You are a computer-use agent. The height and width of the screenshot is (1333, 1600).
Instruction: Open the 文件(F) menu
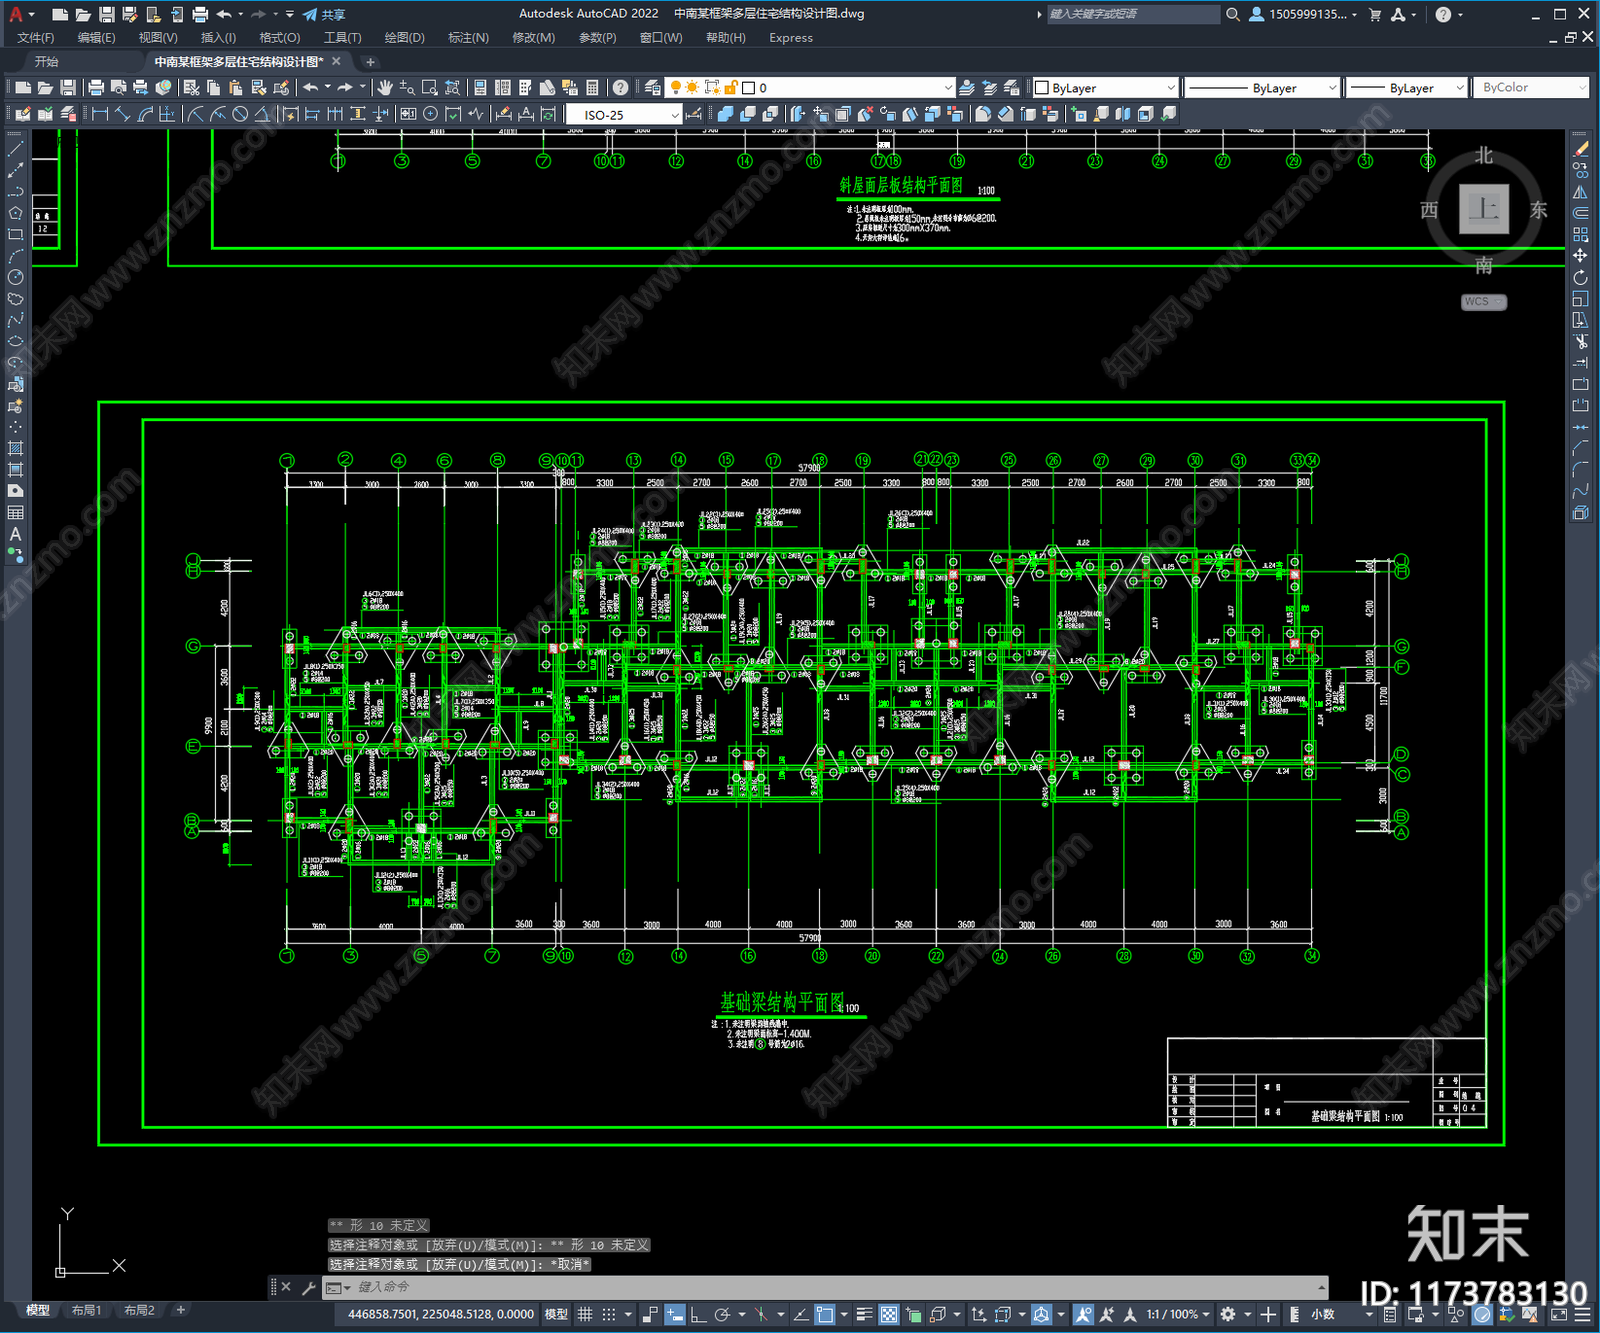click(x=36, y=38)
